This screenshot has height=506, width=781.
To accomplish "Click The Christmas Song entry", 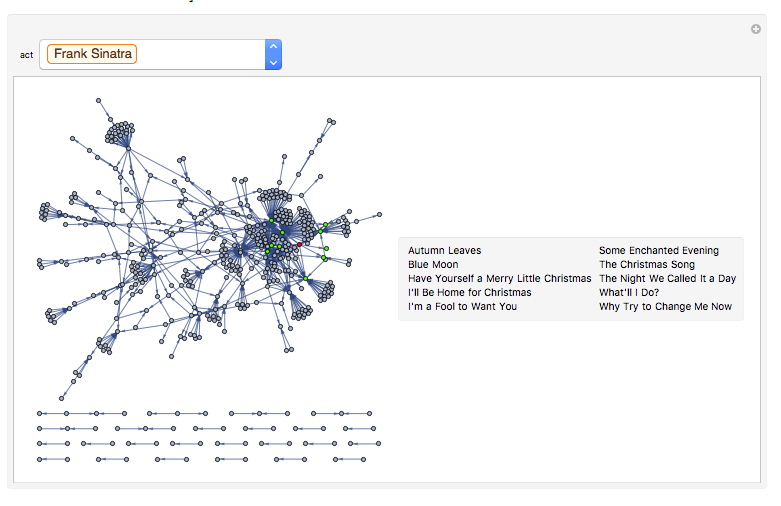I will pos(647,264).
